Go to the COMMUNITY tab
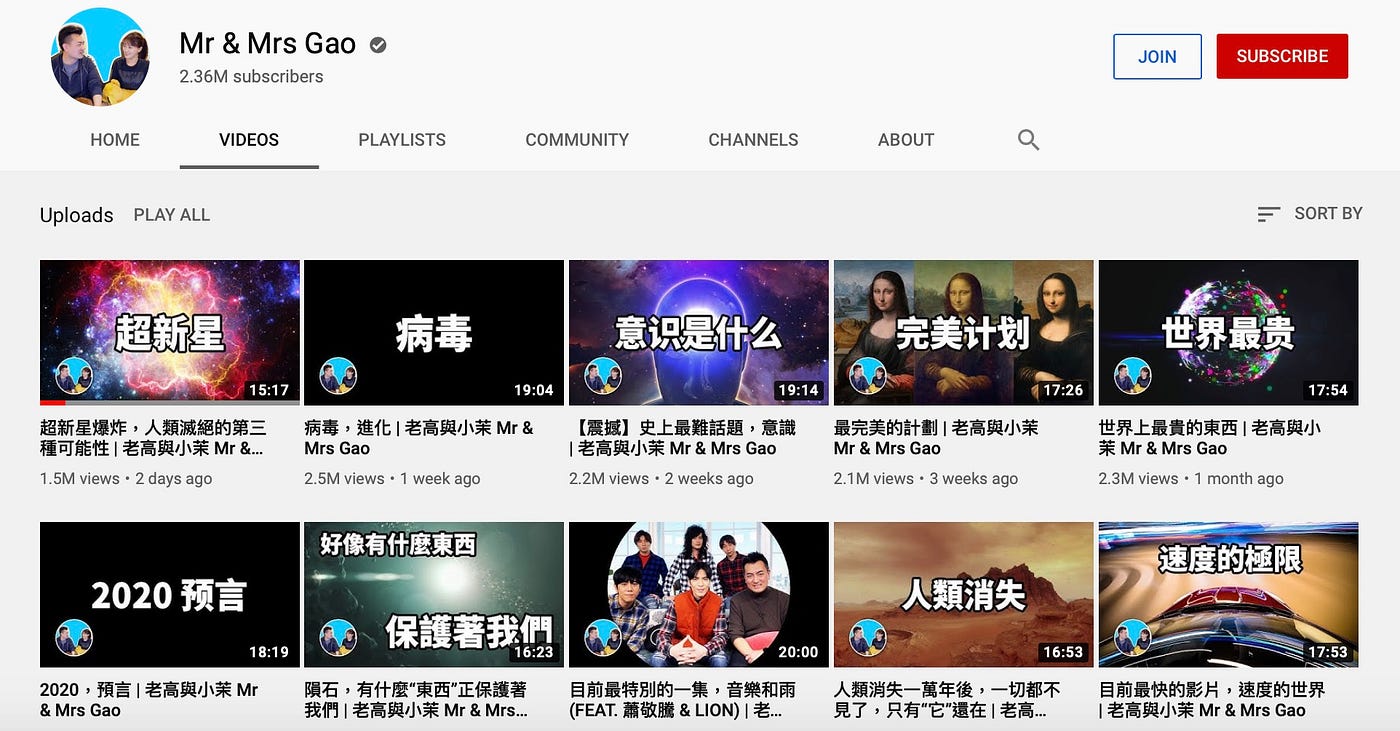Image resolution: width=1400 pixels, height=731 pixels. click(577, 140)
